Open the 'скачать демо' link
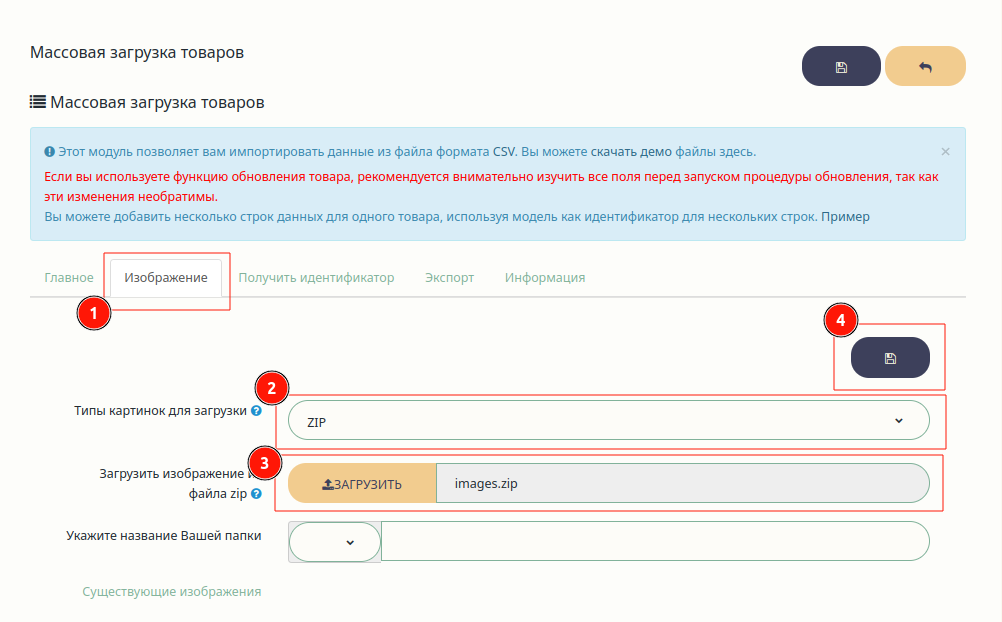Image resolution: width=1002 pixels, height=622 pixels. pos(631,152)
